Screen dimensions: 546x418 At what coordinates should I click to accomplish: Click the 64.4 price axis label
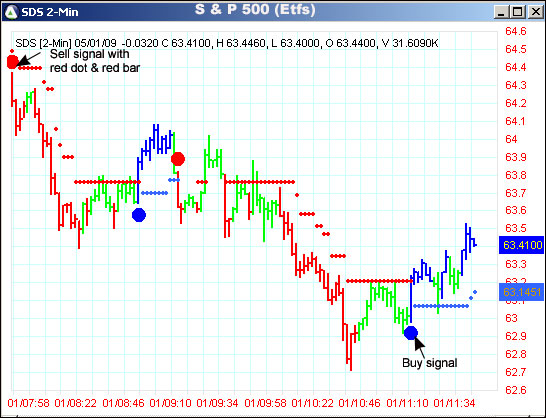[x=516, y=67]
